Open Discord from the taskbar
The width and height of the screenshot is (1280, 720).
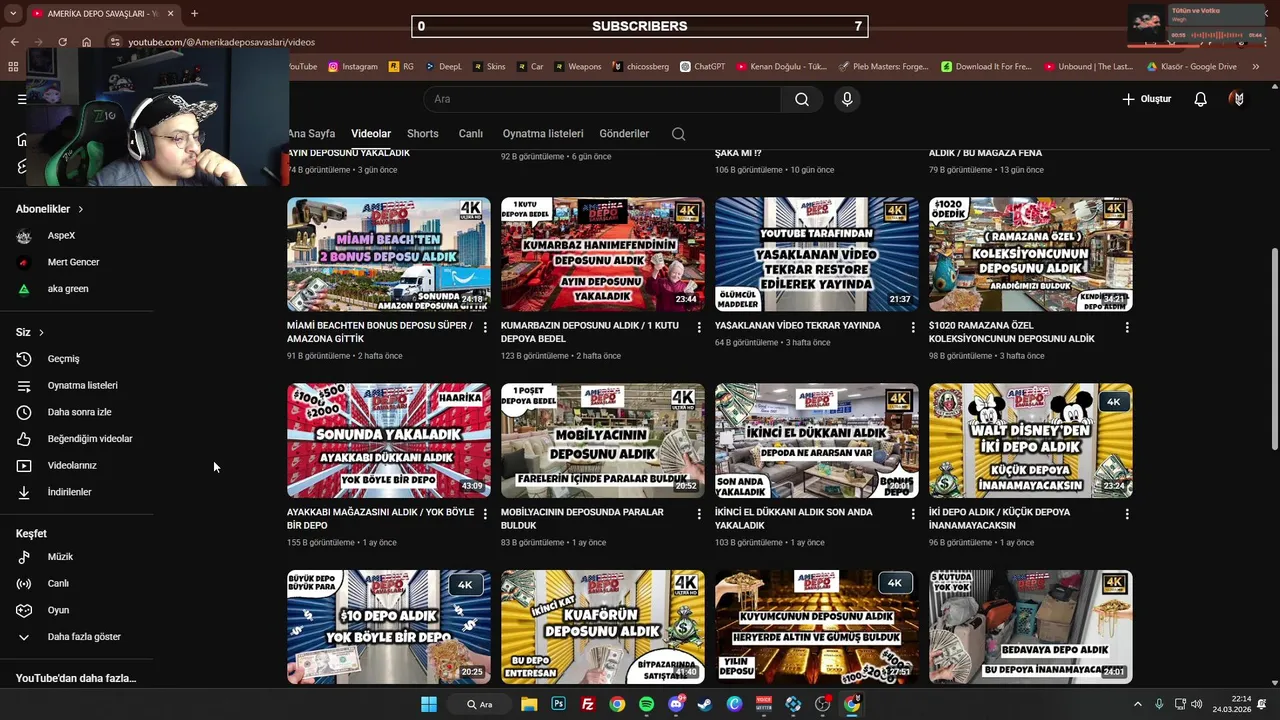[676, 704]
